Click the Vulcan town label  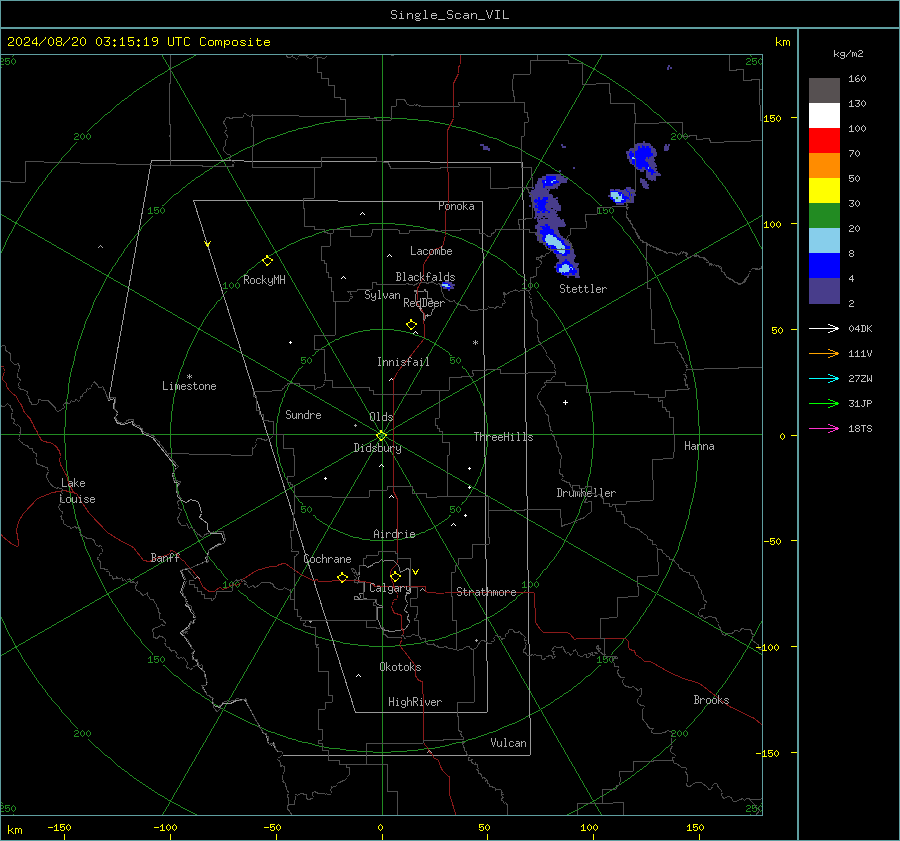point(508,743)
